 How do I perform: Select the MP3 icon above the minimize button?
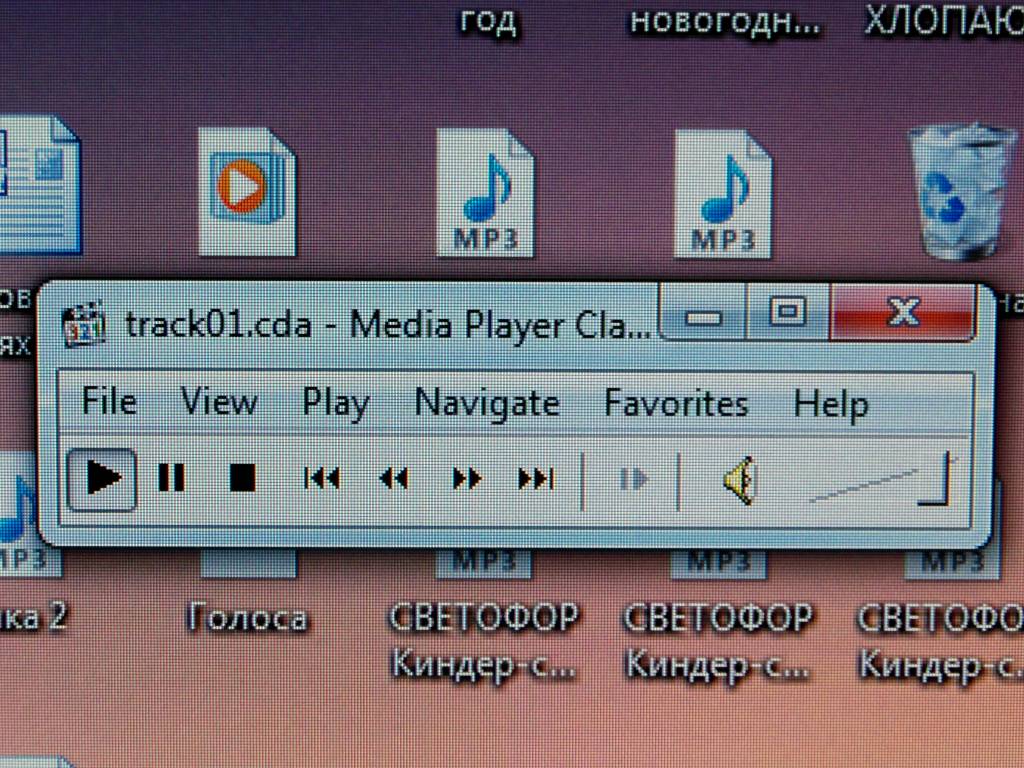pos(723,194)
